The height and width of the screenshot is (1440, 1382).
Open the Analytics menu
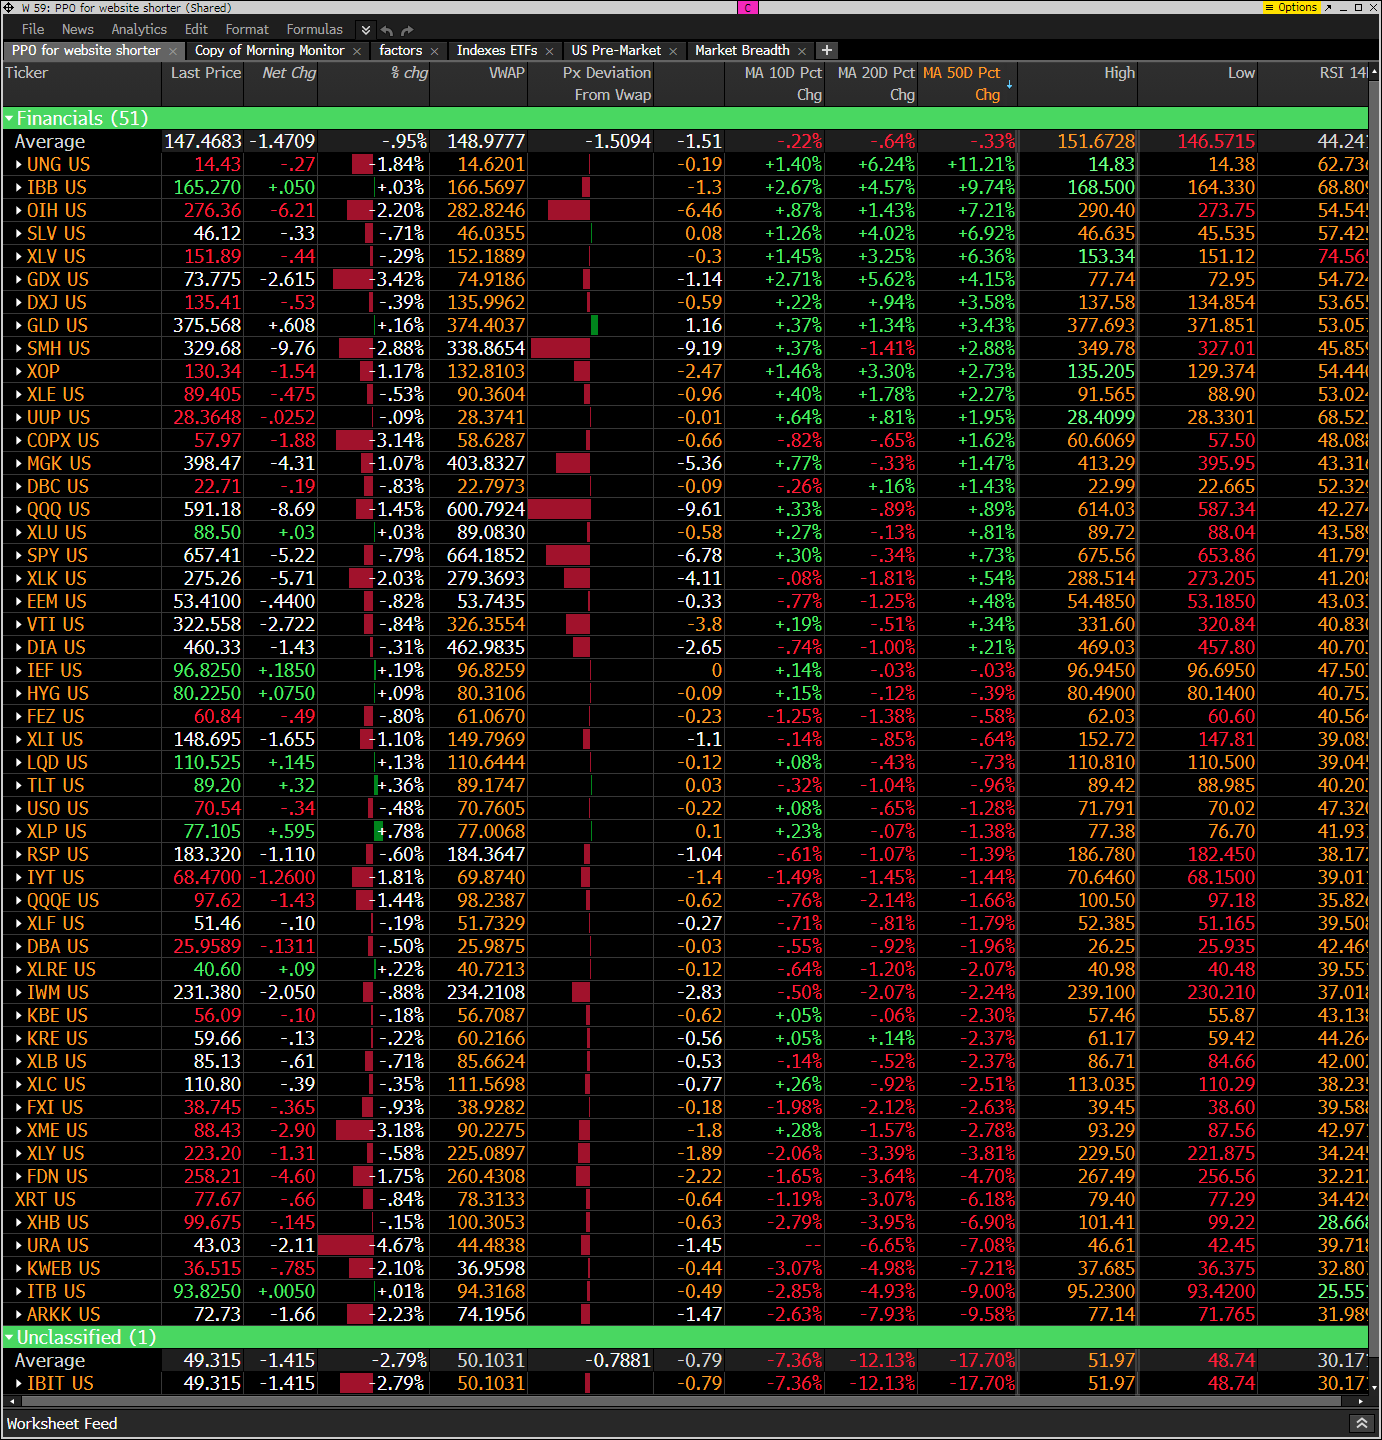click(x=139, y=30)
